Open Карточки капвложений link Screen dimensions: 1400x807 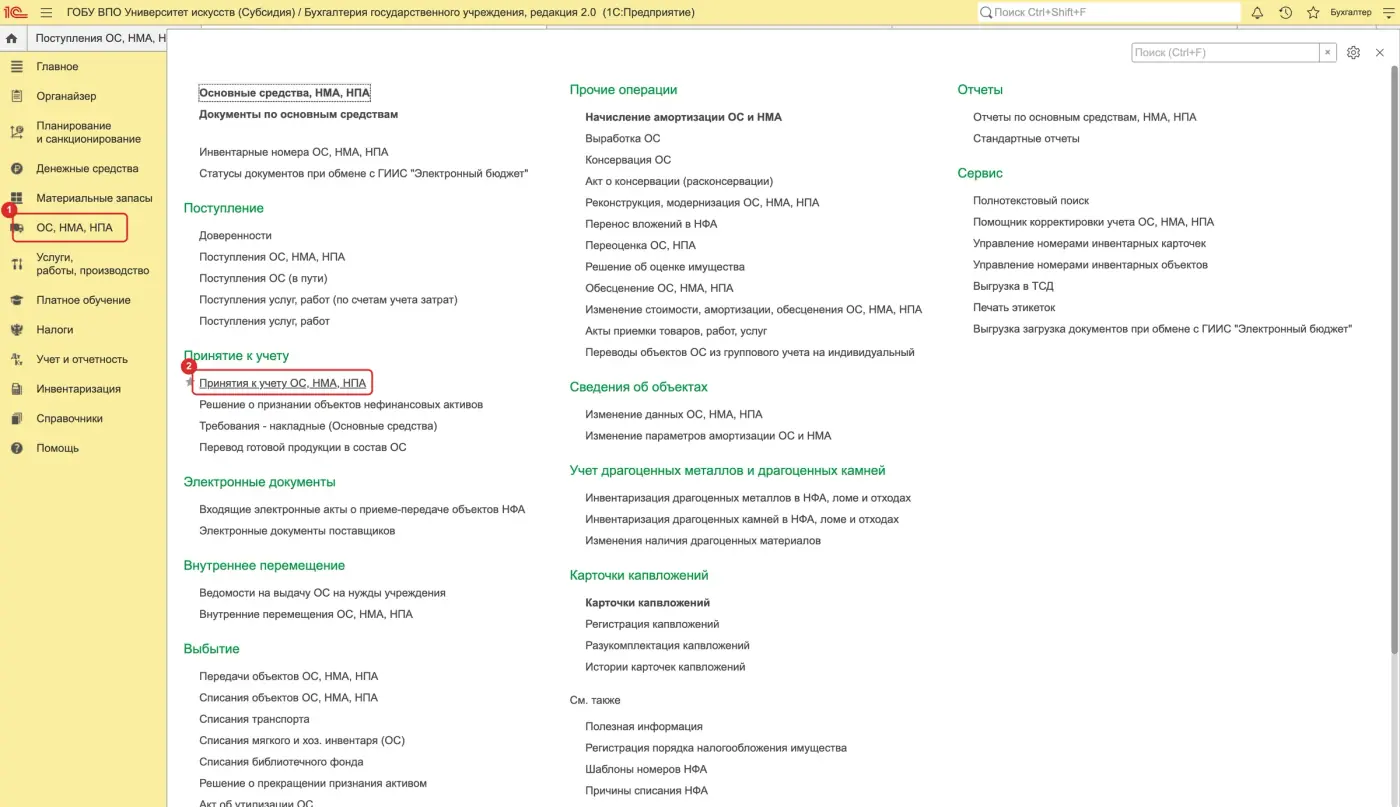pos(648,603)
